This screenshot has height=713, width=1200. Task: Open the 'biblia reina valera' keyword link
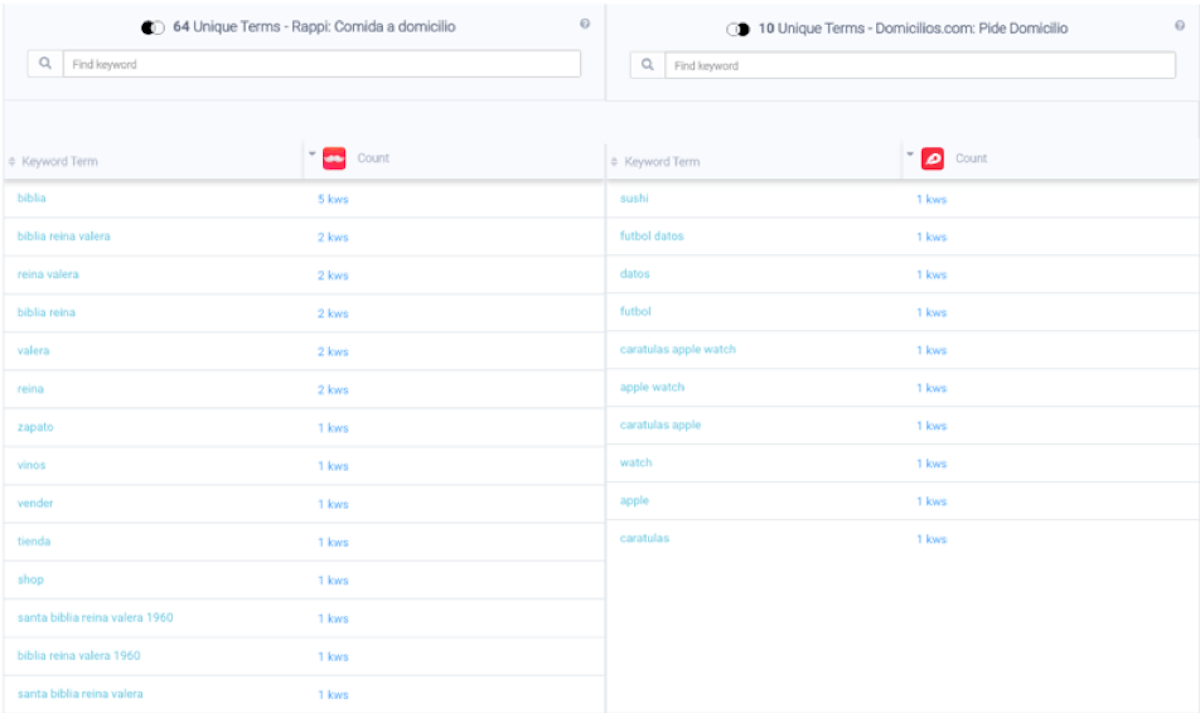(64, 236)
